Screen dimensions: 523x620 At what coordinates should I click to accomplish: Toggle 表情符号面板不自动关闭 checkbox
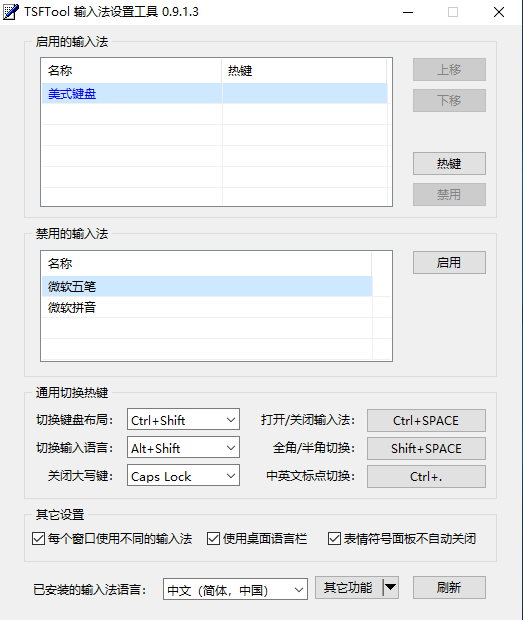tap(334, 539)
